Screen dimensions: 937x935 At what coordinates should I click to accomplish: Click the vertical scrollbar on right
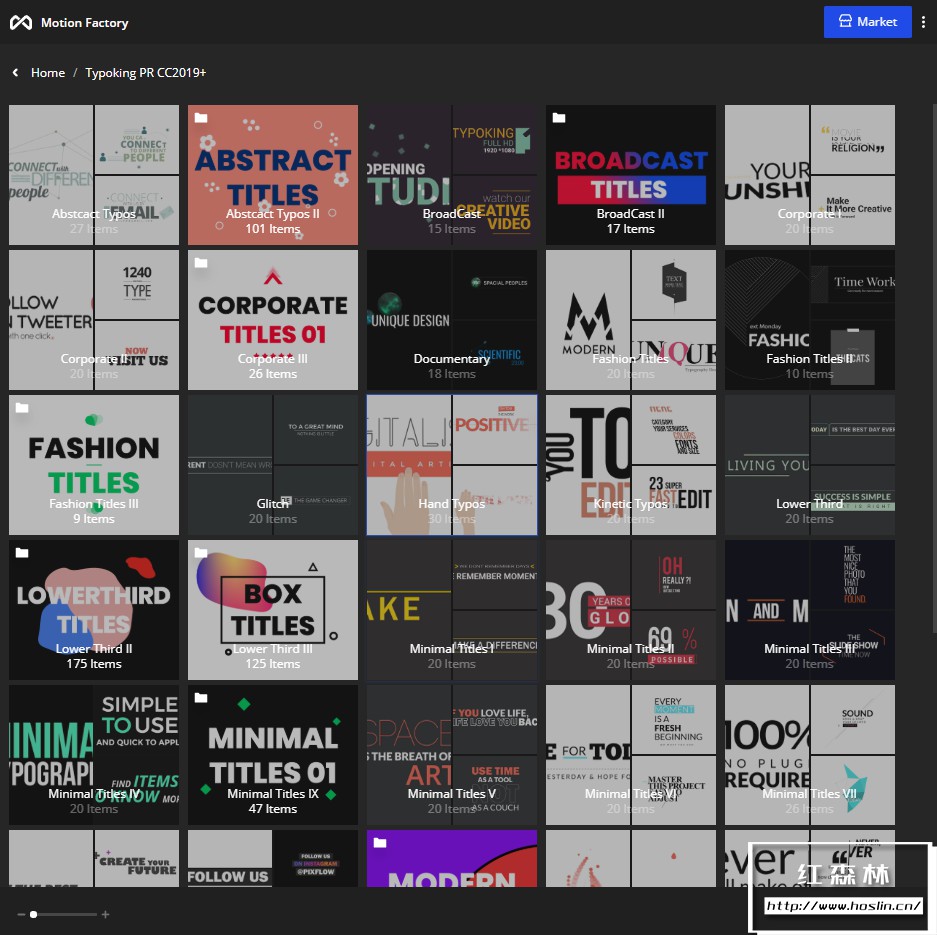[x=935, y=367]
